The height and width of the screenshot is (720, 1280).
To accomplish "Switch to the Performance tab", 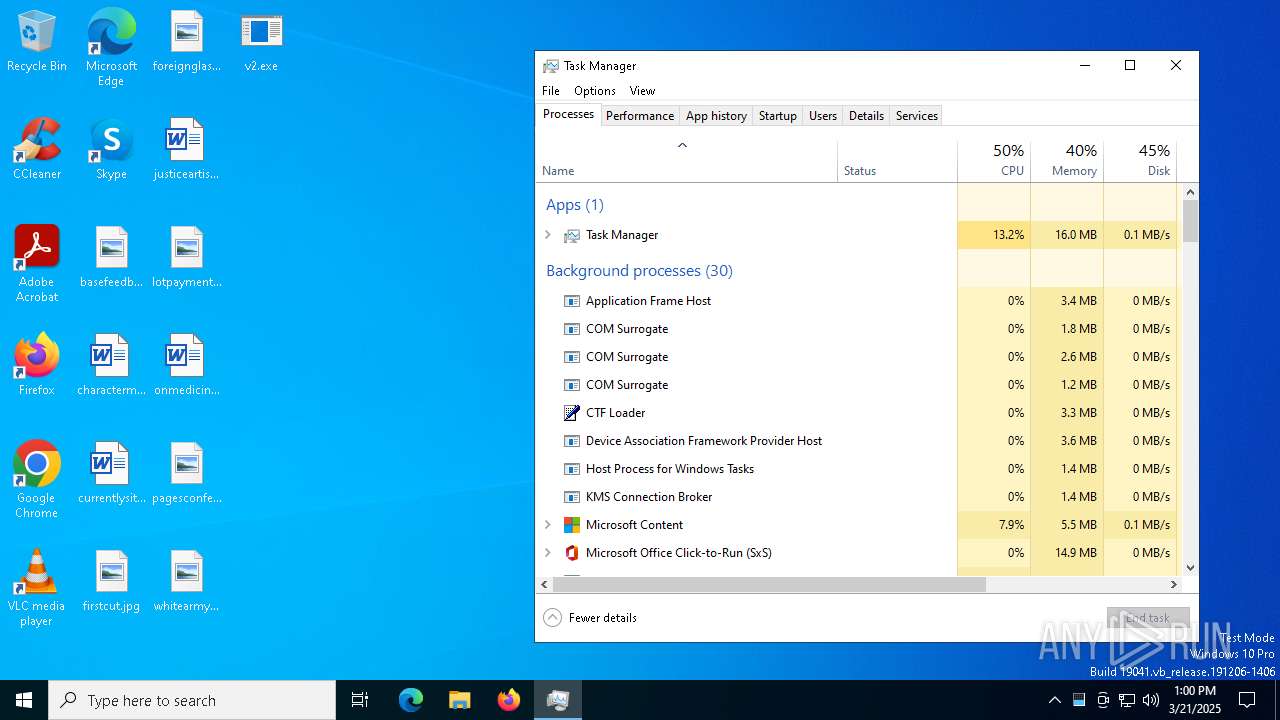I will [x=640, y=116].
